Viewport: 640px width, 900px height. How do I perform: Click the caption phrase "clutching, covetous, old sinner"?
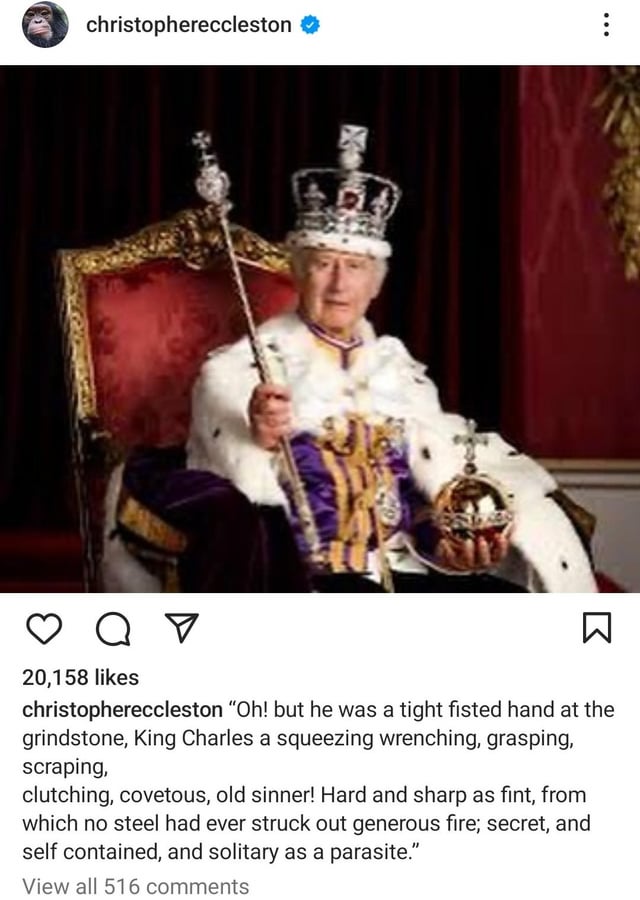coord(168,796)
